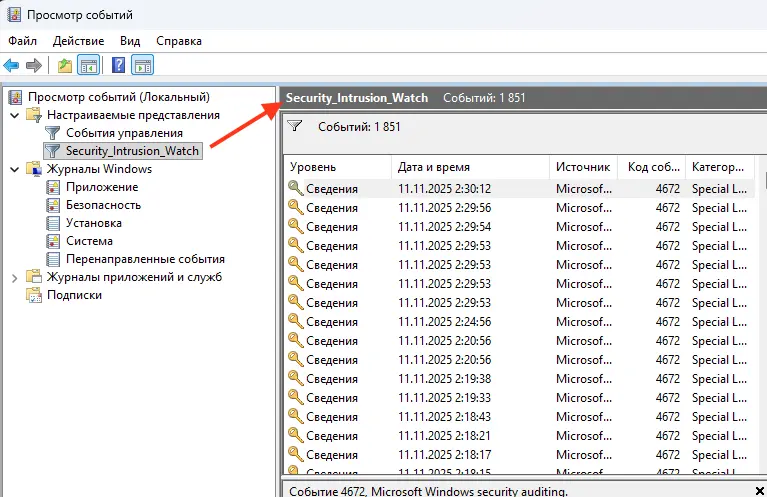Toggle the show/hide console tree icon
This screenshot has height=497, width=767.
coord(89,66)
